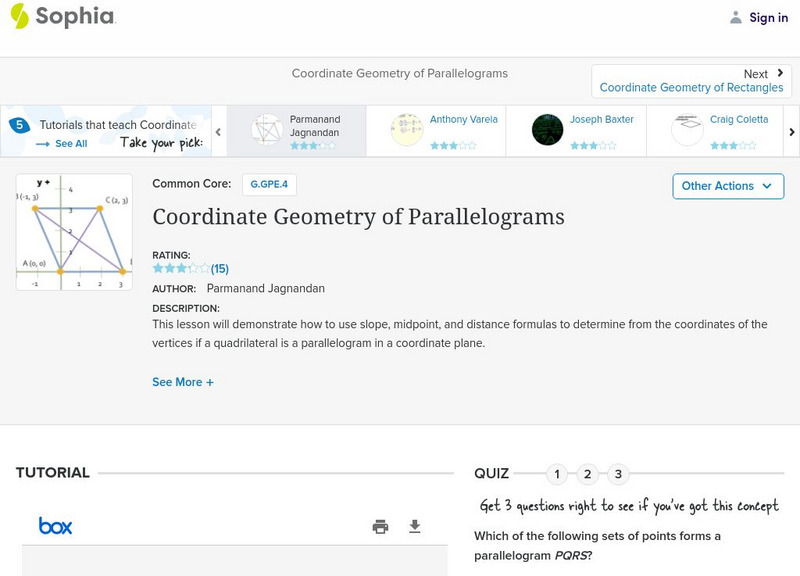
Task: Go to quiz question 3
Action: 618,474
